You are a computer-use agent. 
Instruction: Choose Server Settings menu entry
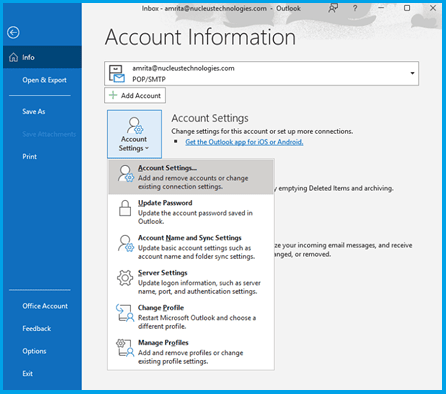pyautogui.click(x=191, y=282)
